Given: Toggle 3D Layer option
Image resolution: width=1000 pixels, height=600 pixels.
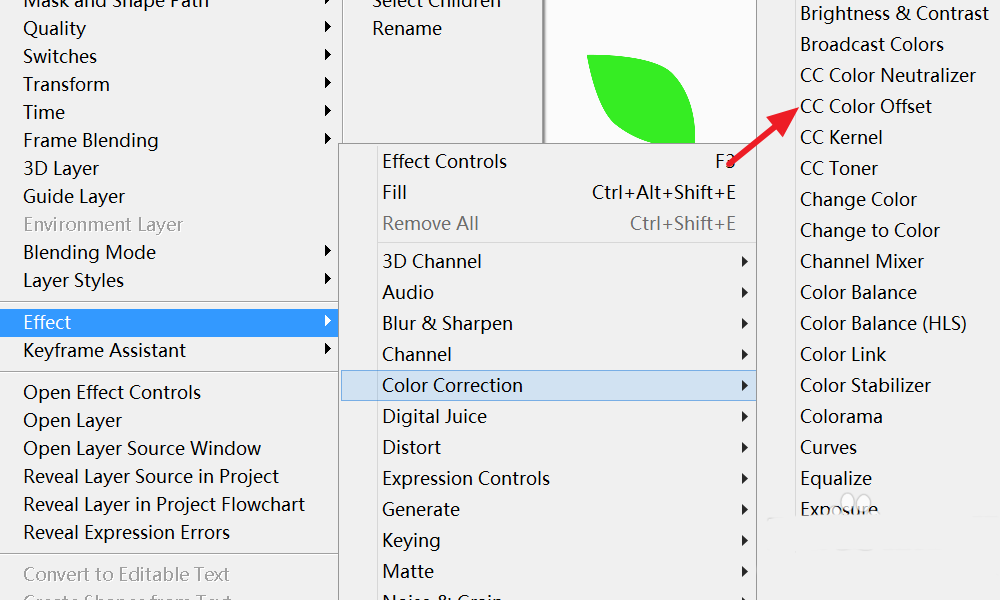Looking at the screenshot, I should click(x=61, y=168).
